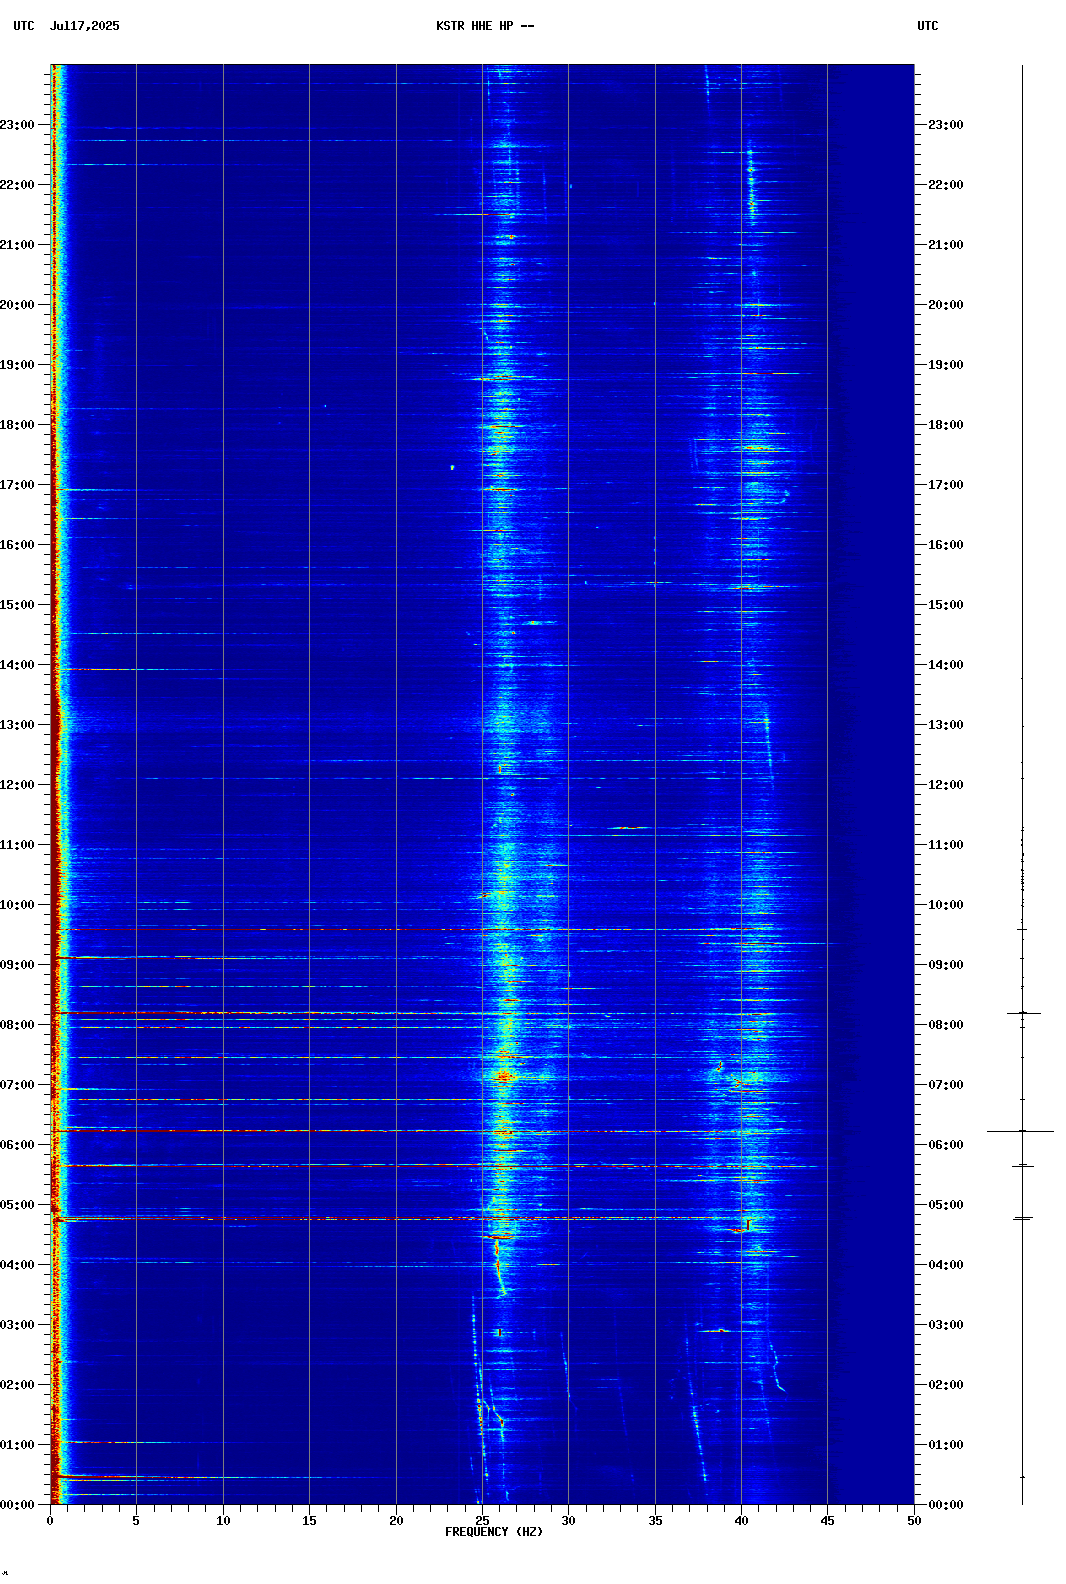Click the 00:00 label on the left time axis

17,1505
